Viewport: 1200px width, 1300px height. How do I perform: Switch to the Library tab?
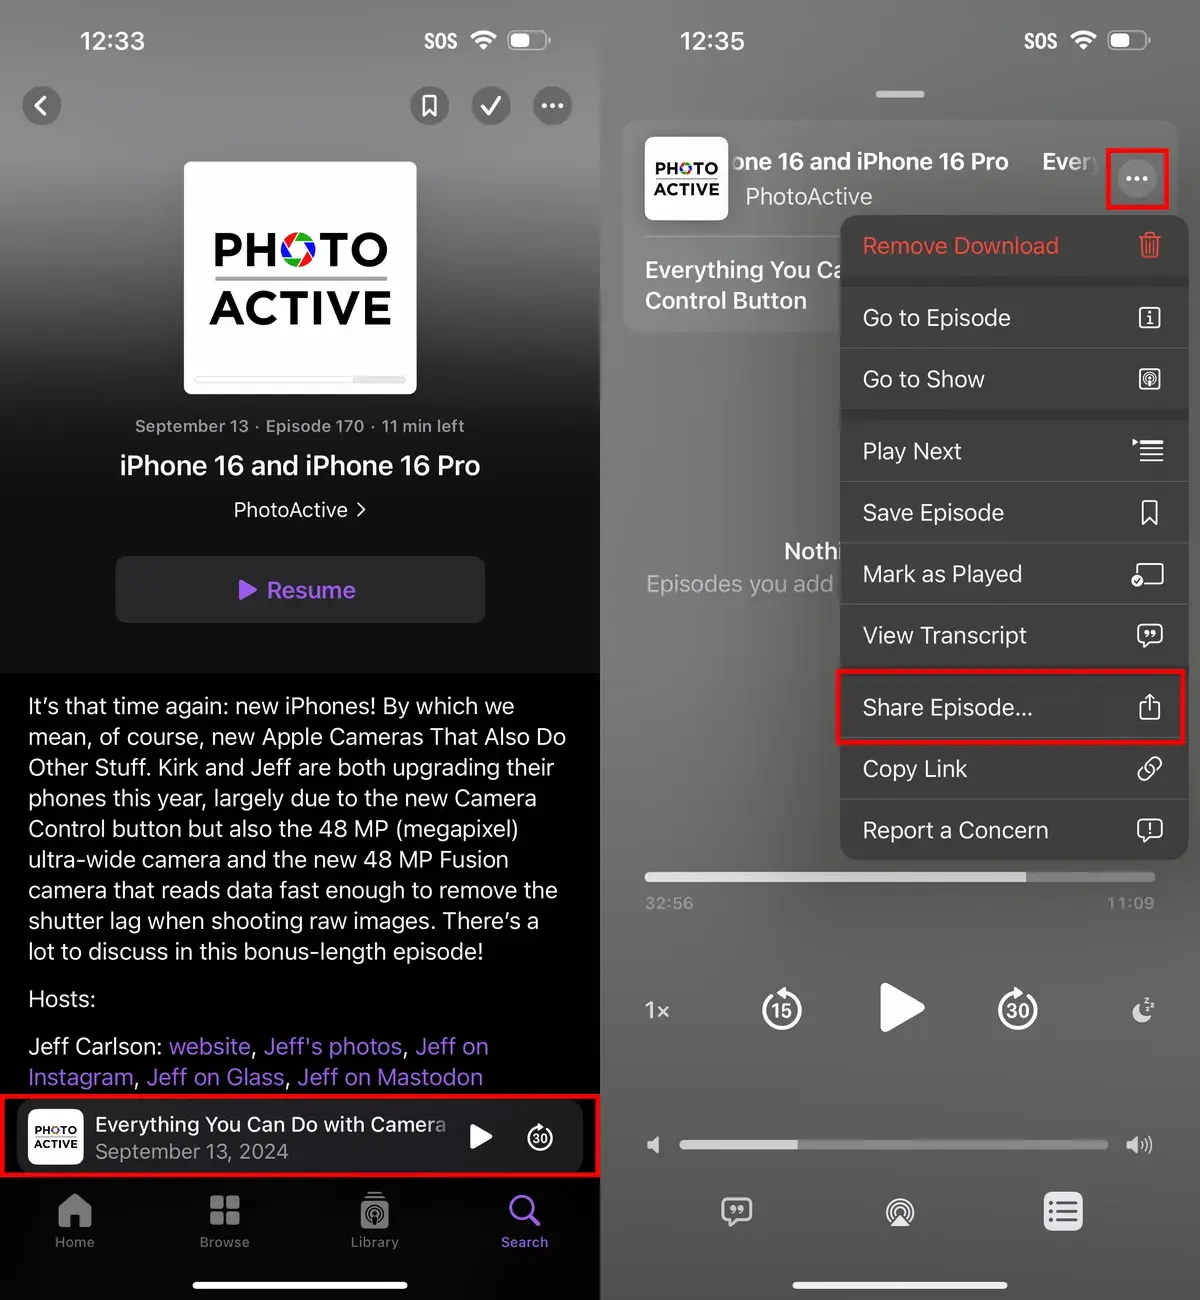click(x=374, y=1220)
